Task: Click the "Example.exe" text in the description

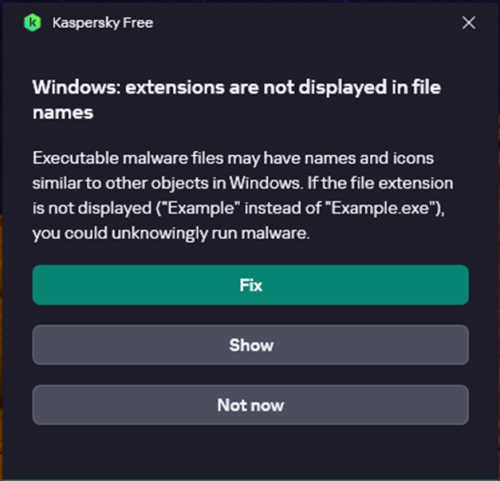Action: coord(382,208)
